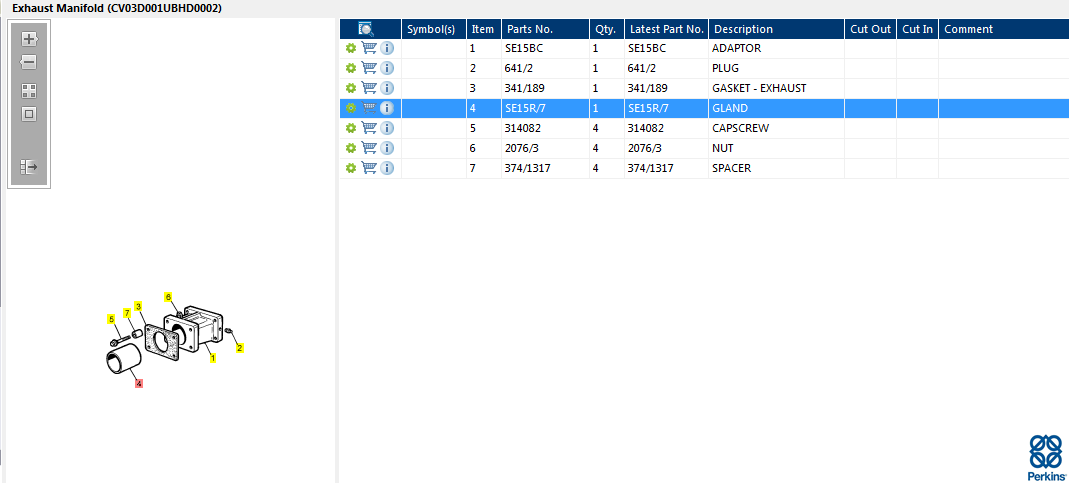The image size is (1069, 483).
Task: Click the ADAPTOR description cell
Action: tap(777, 48)
